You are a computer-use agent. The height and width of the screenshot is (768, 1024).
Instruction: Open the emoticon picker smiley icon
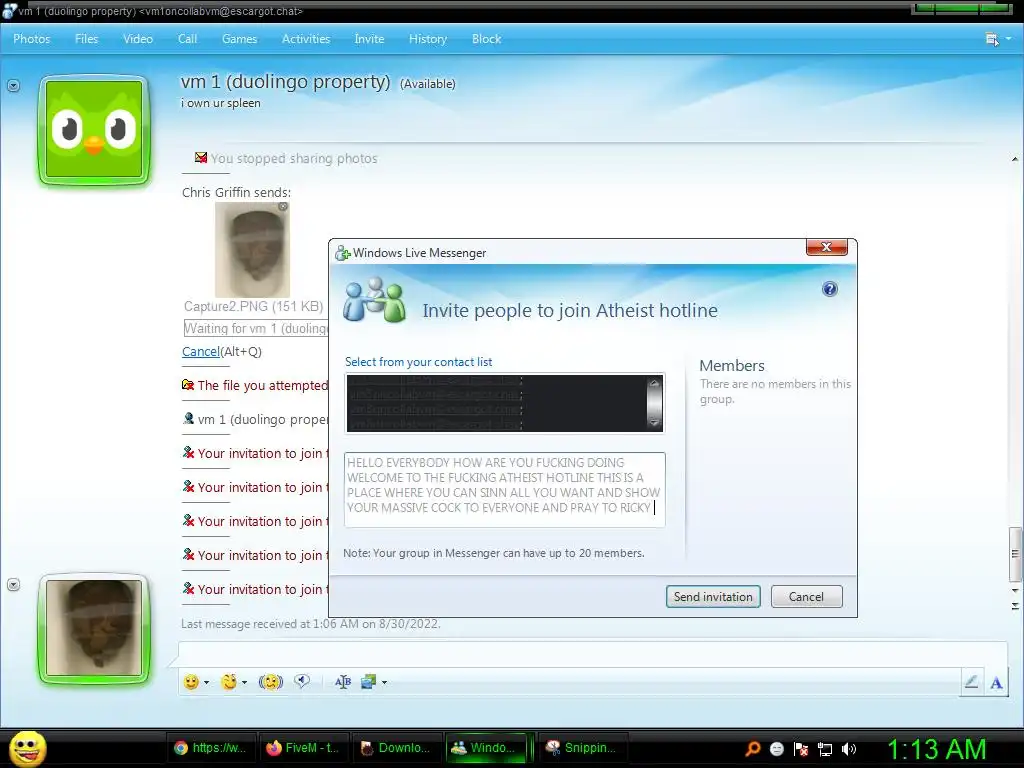[191, 682]
